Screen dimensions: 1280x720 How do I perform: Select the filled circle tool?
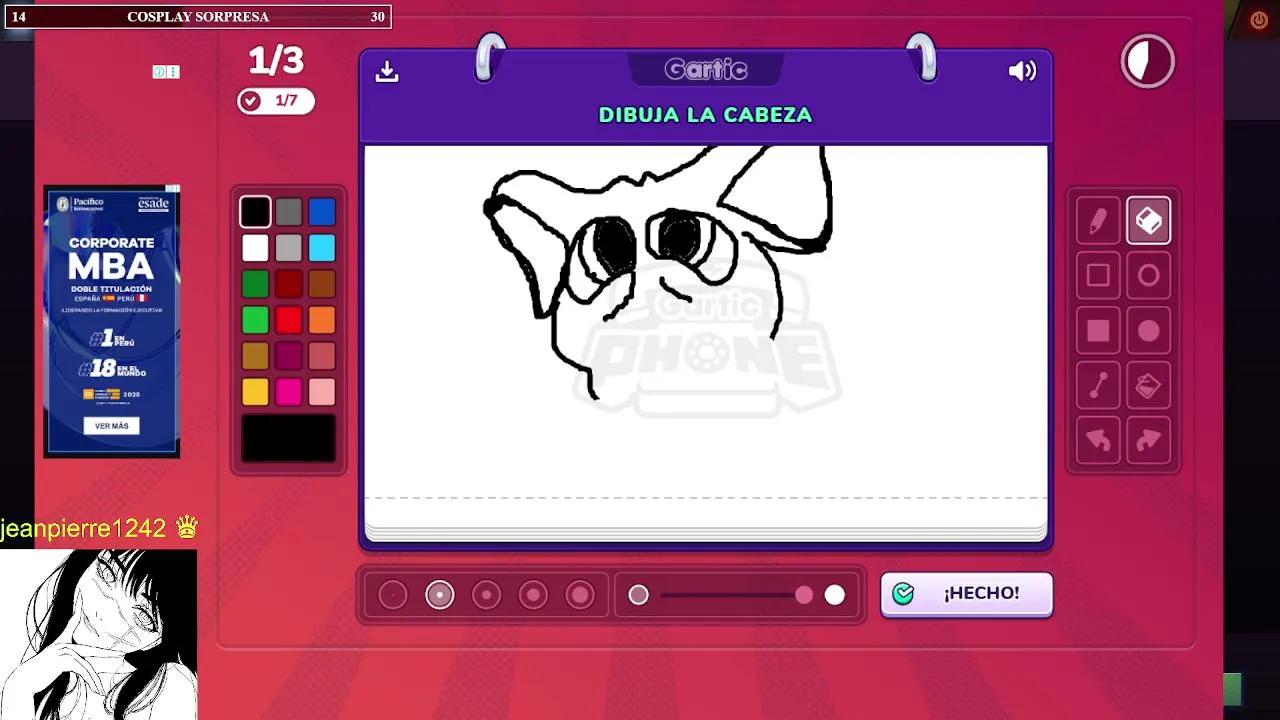pyautogui.click(x=1148, y=330)
